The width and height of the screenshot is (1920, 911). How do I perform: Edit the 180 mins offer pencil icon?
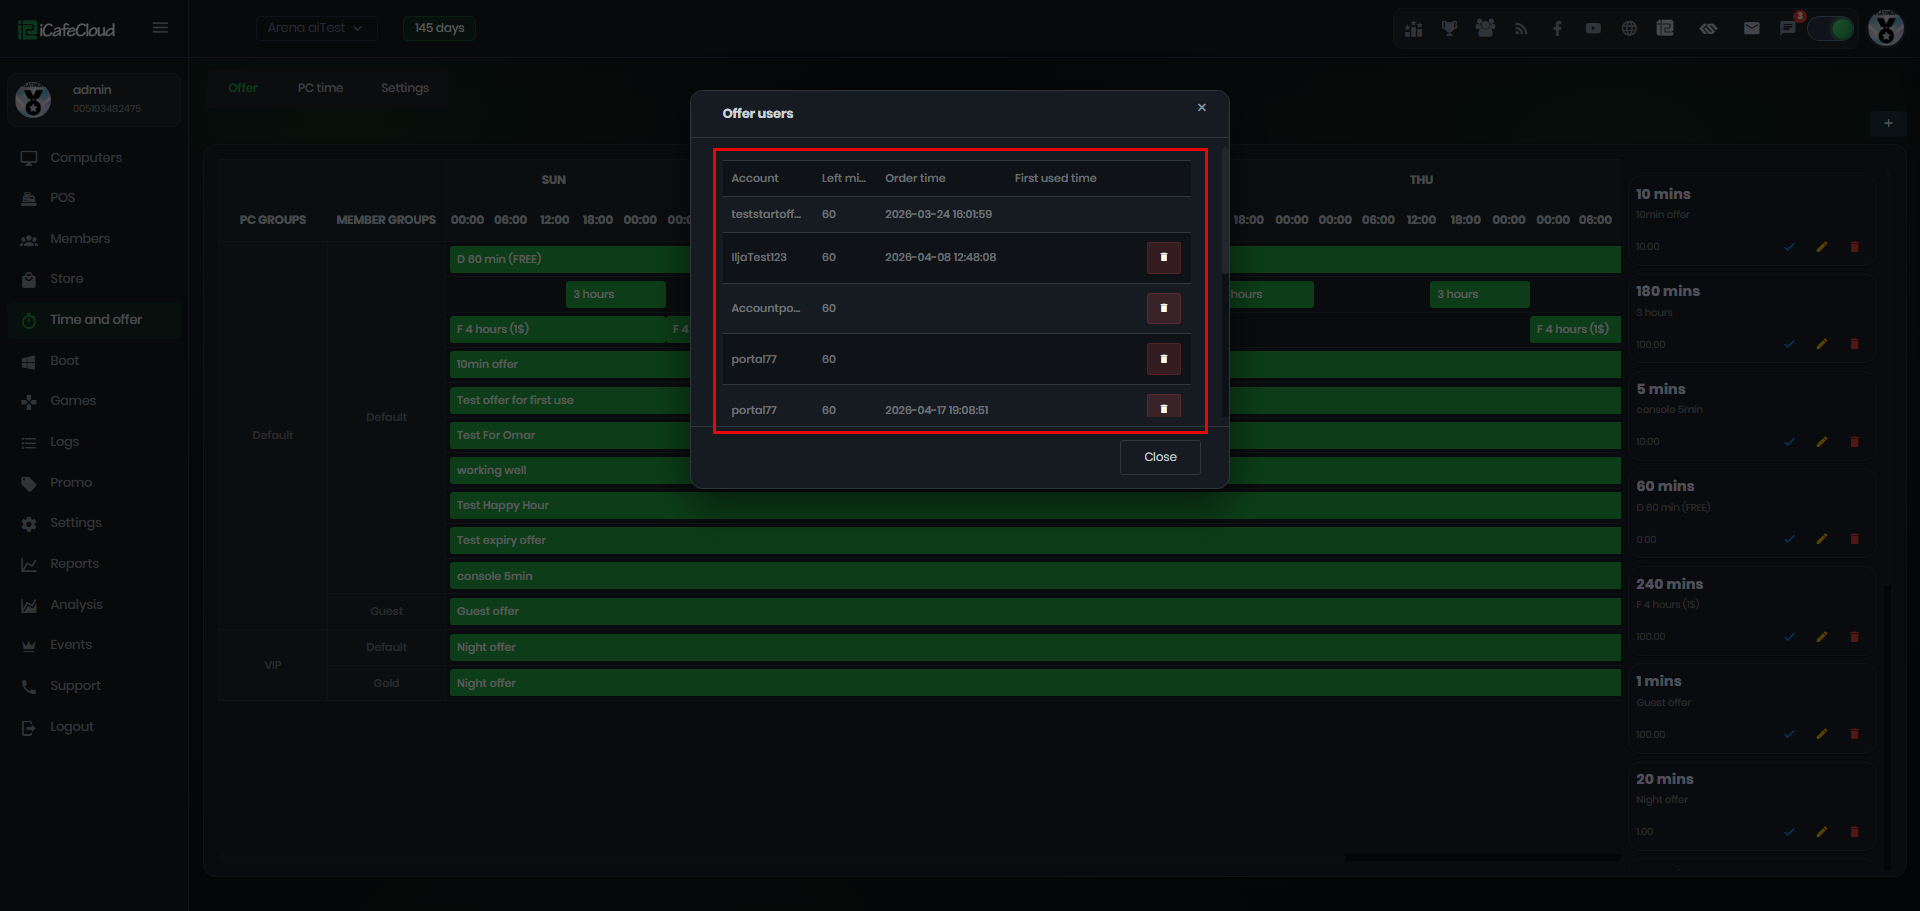tap(1822, 344)
